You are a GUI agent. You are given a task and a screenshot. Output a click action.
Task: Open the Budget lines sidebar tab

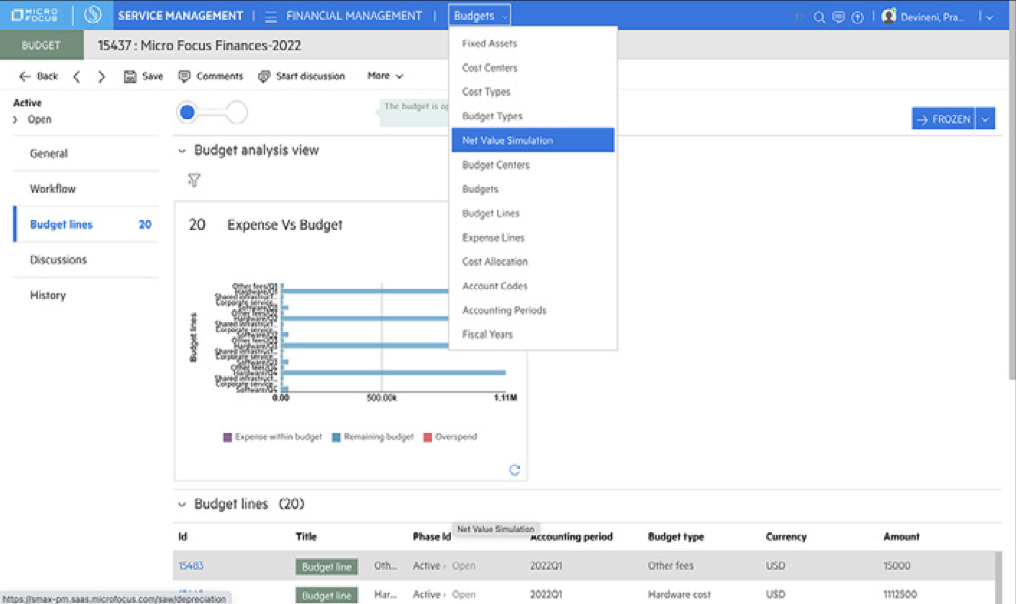pyautogui.click(x=86, y=224)
